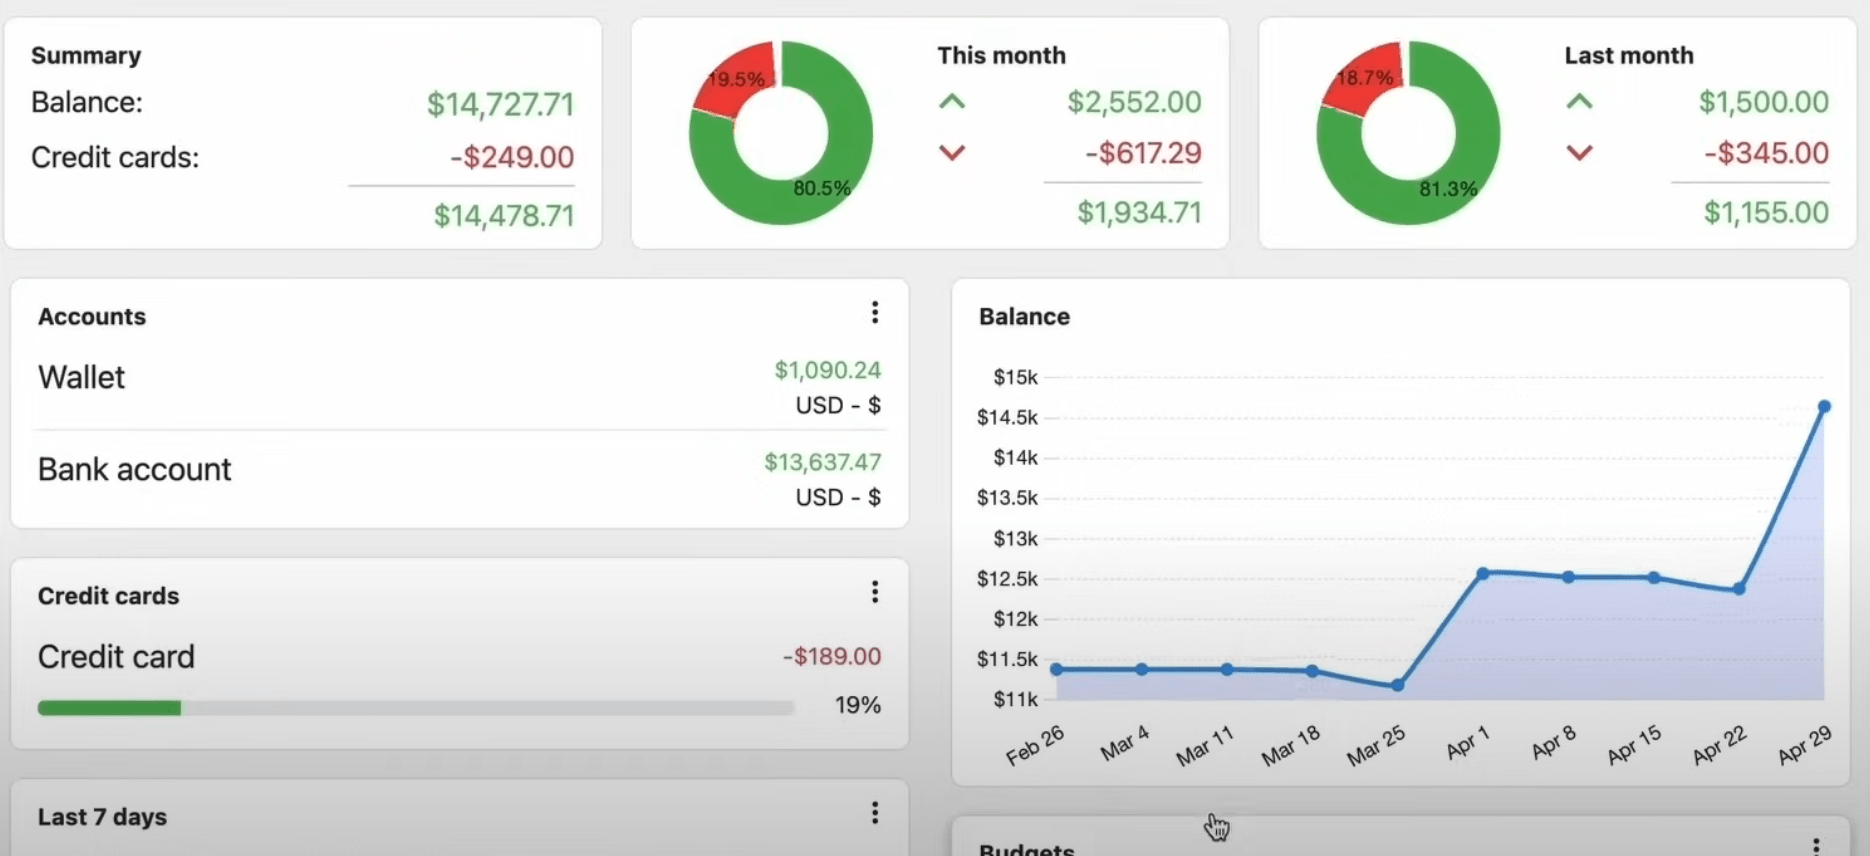Screen dimensions: 1870x856
Task: Click red 19.5% slice of This month donut
Action: pyautogui.click(x=735, y=80)
